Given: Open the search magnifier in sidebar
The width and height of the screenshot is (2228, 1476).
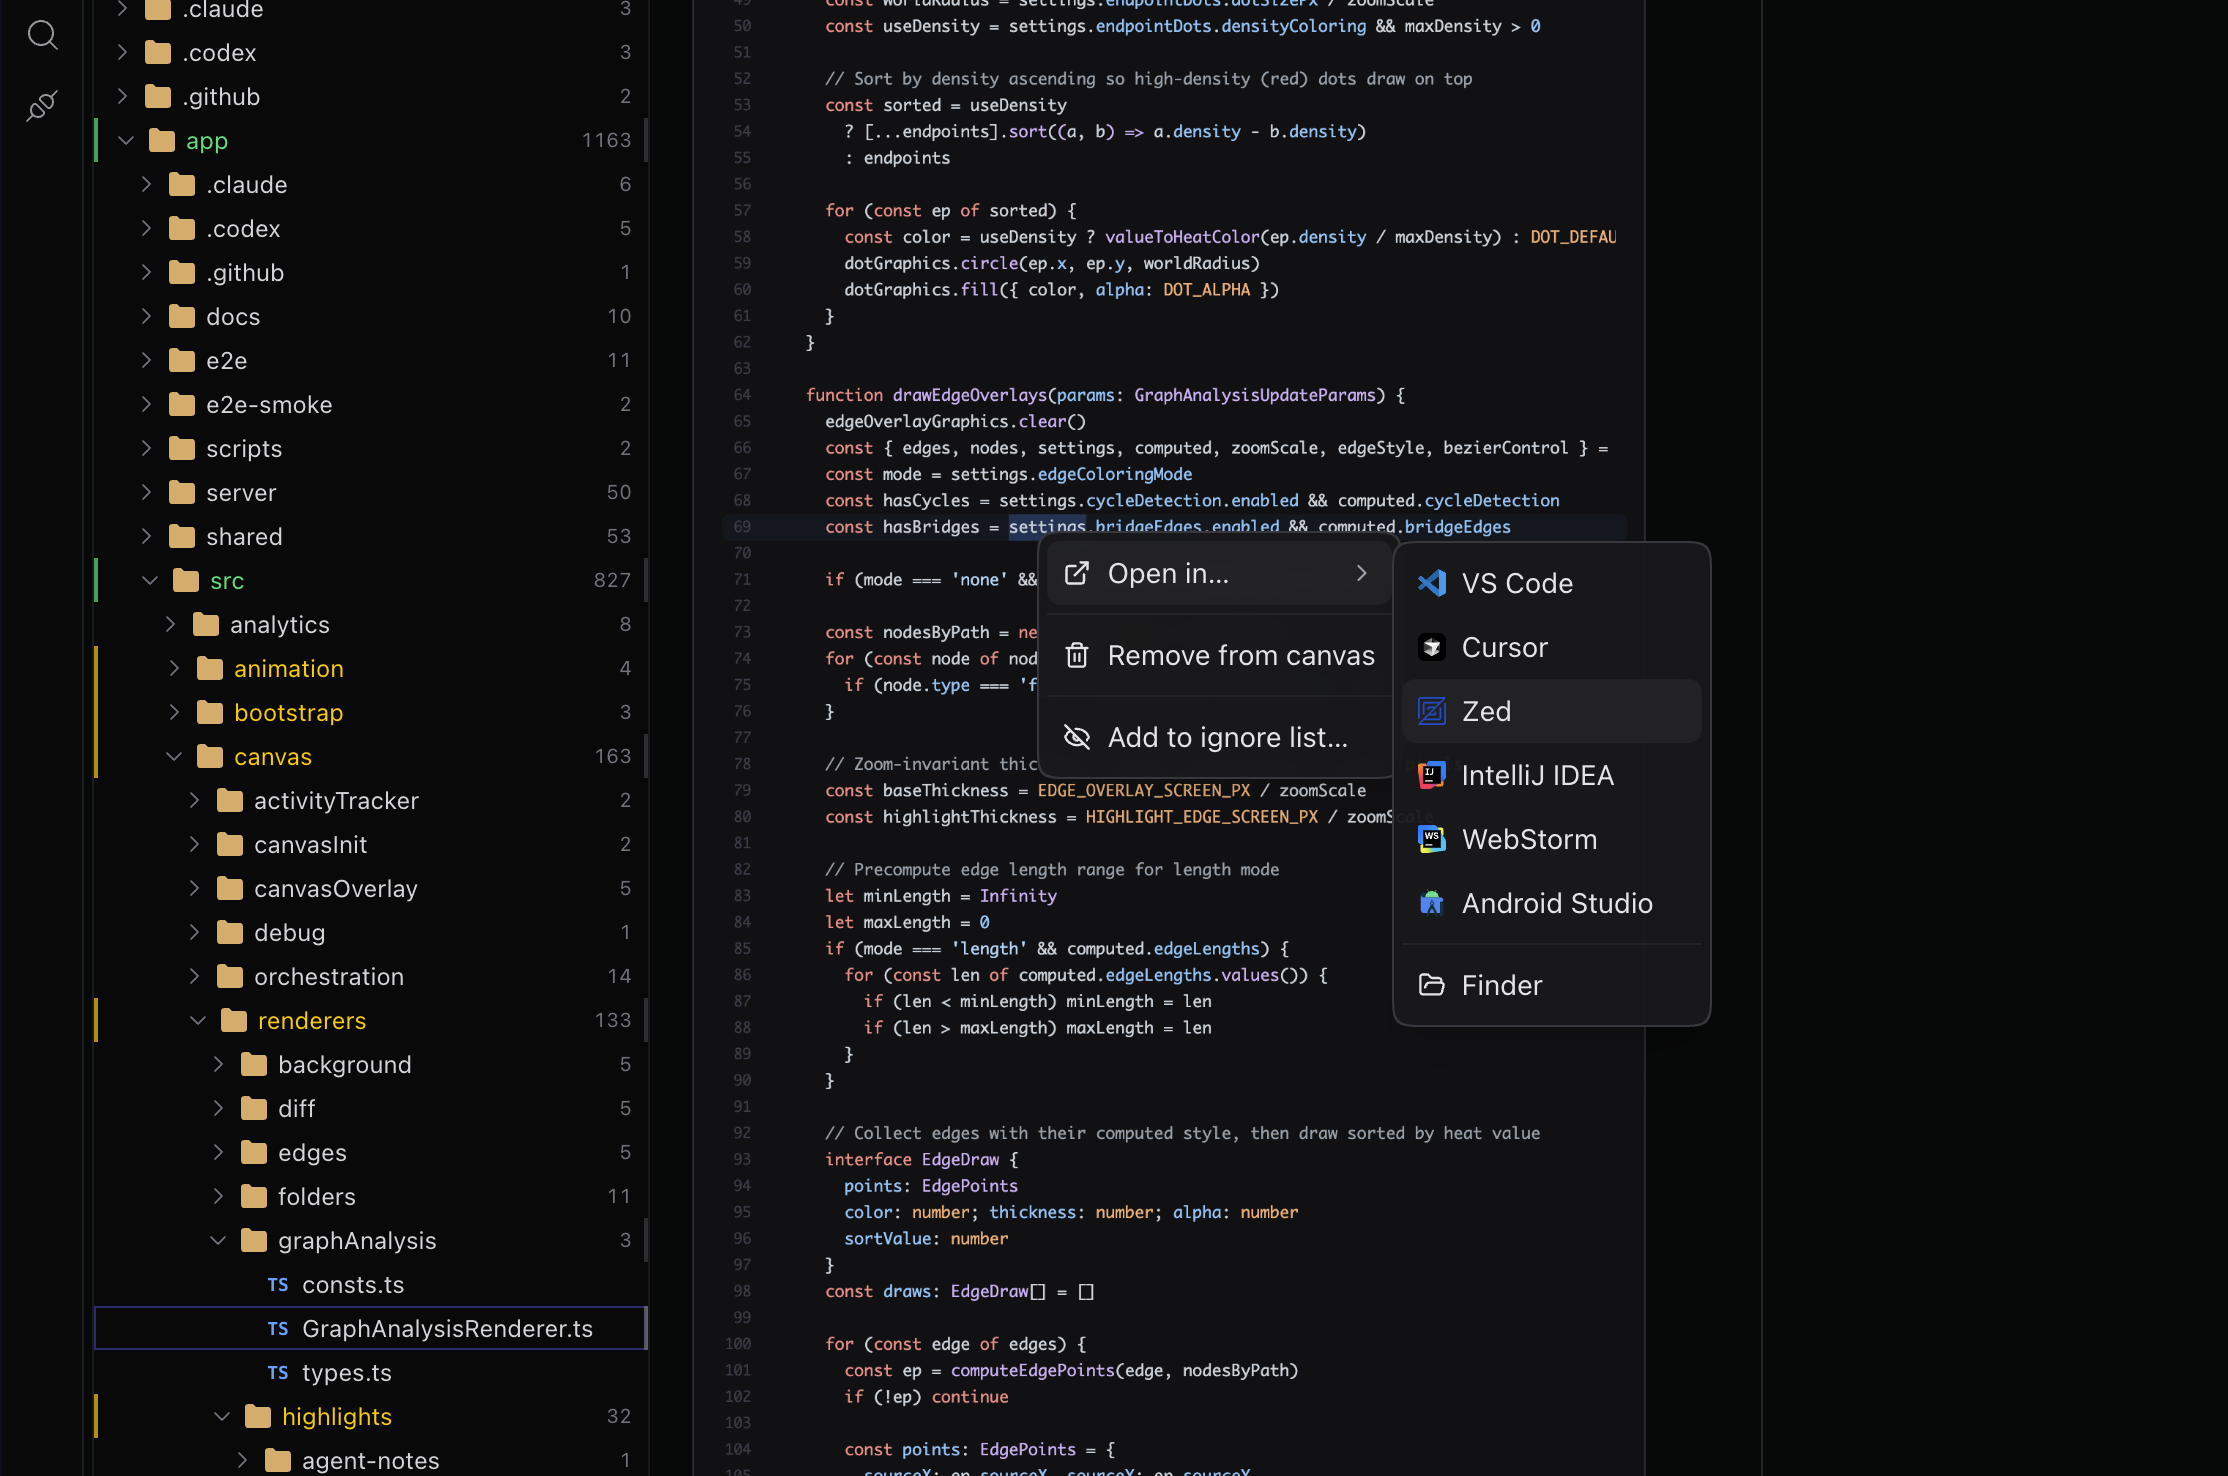Looking at the screenshot, I should (42, 36).
